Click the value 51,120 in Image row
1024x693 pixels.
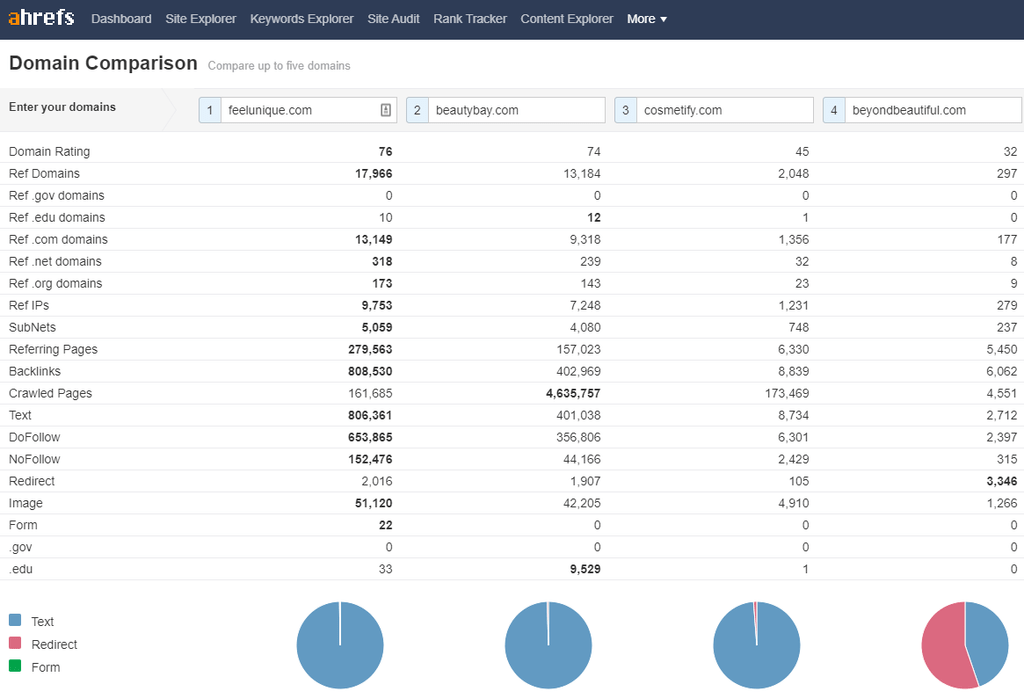tap(374, 503)
